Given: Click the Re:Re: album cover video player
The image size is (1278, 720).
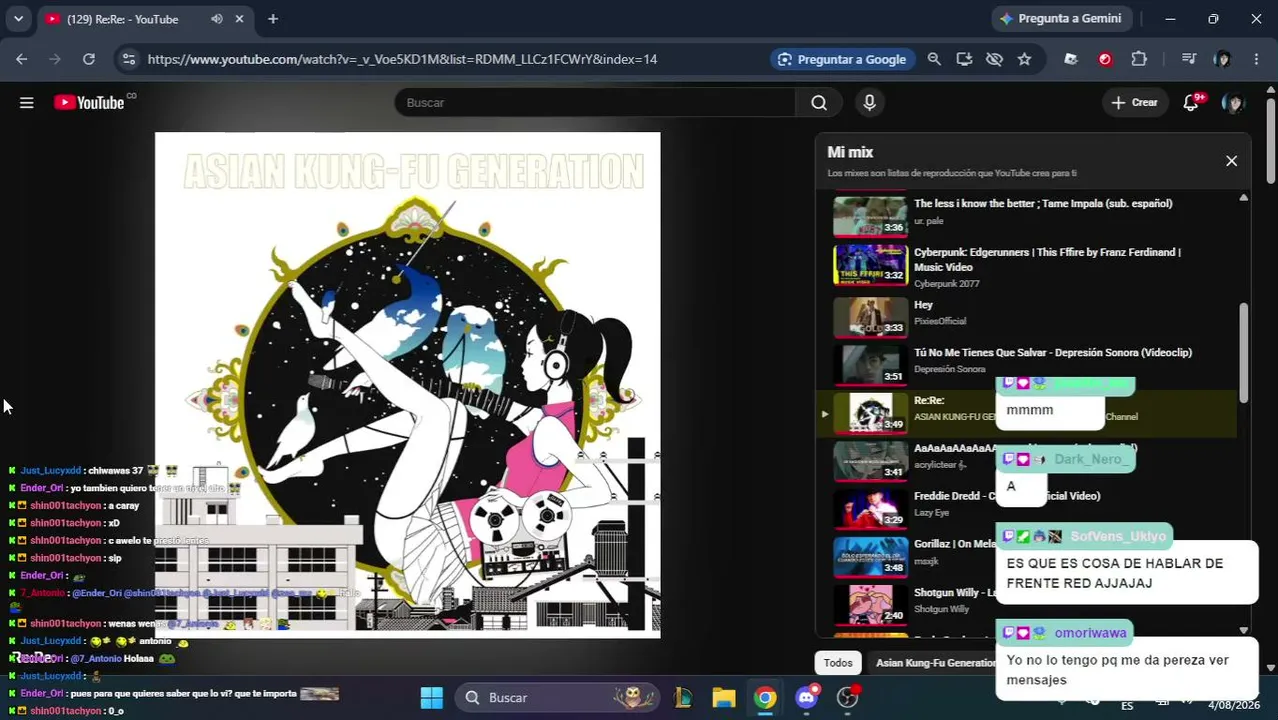Looking at the screenshot, I should coord(407,385).
